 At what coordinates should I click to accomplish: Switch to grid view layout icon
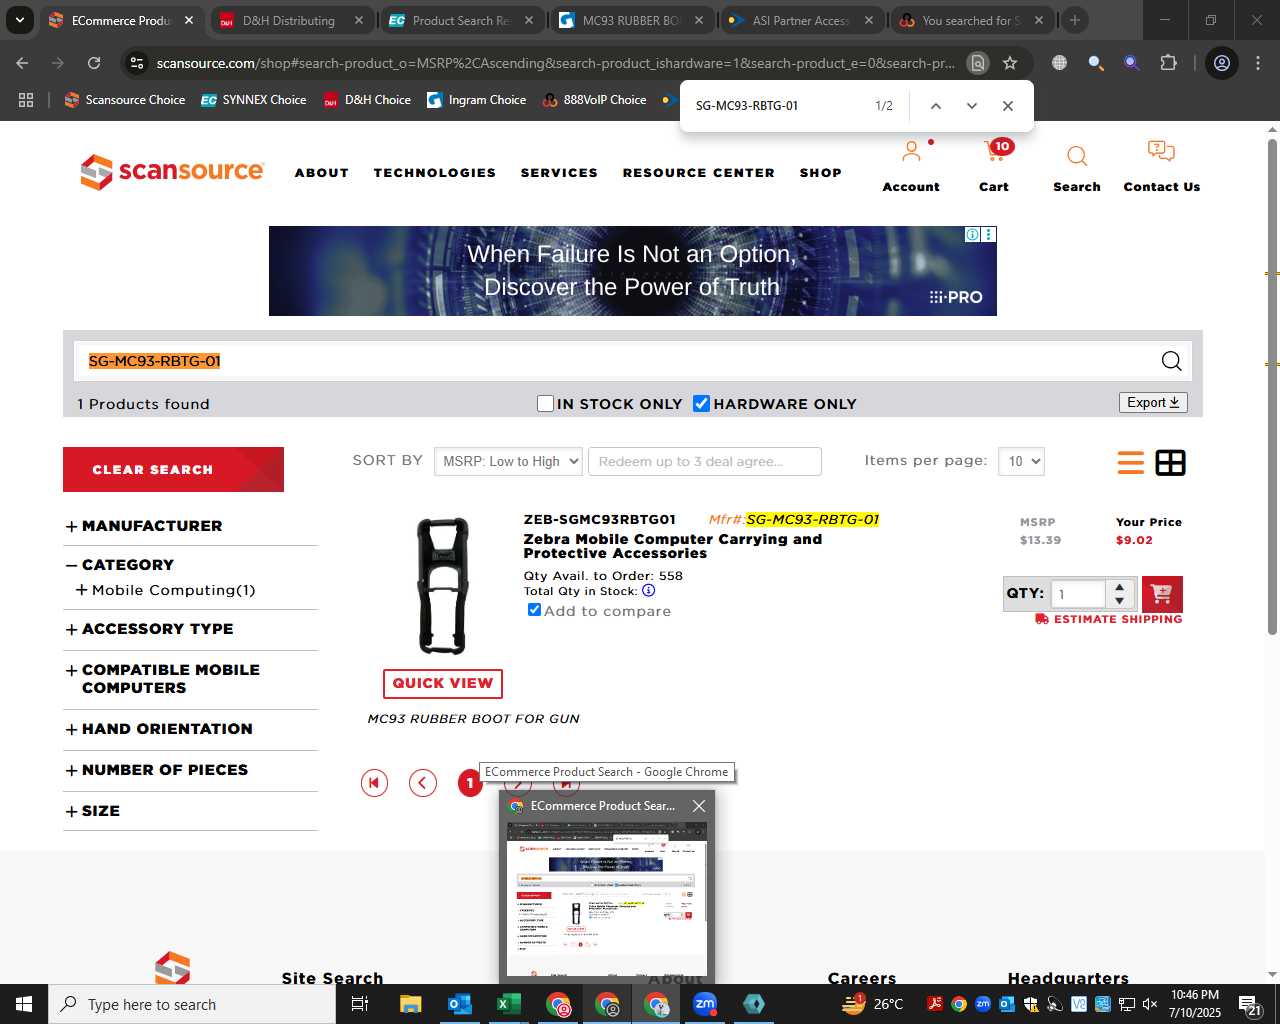(1170, 462)
